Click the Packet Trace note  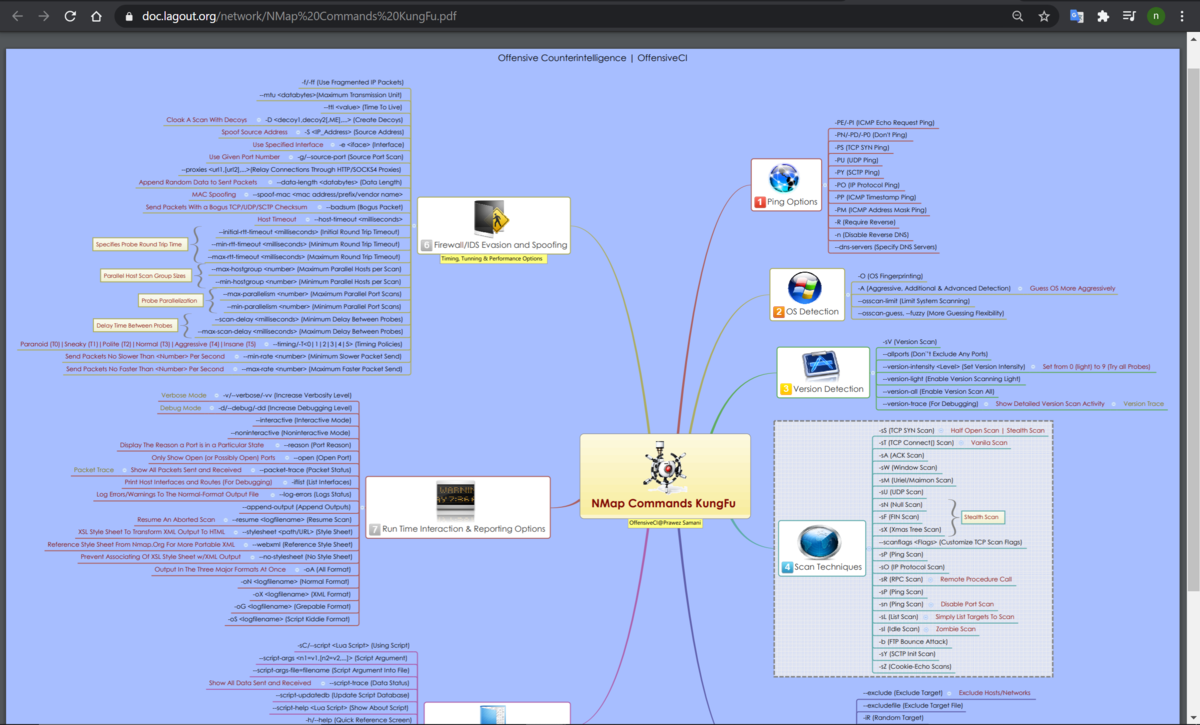click(94, 469)
